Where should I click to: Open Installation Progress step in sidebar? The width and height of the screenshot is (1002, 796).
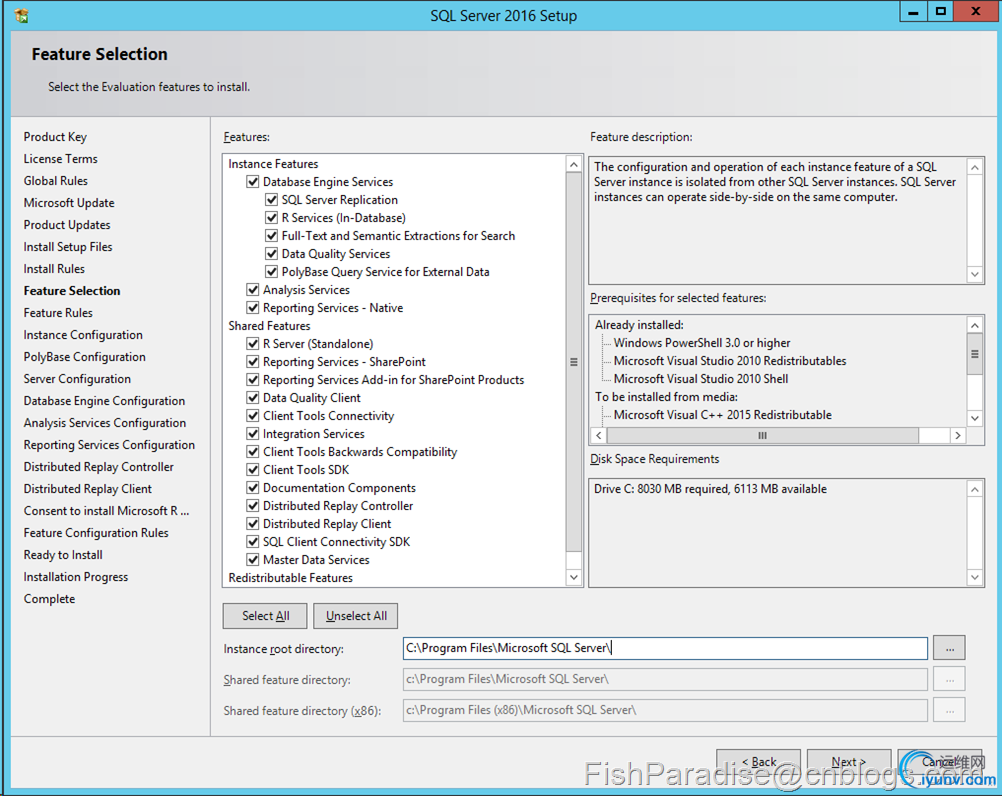(76, 577)
